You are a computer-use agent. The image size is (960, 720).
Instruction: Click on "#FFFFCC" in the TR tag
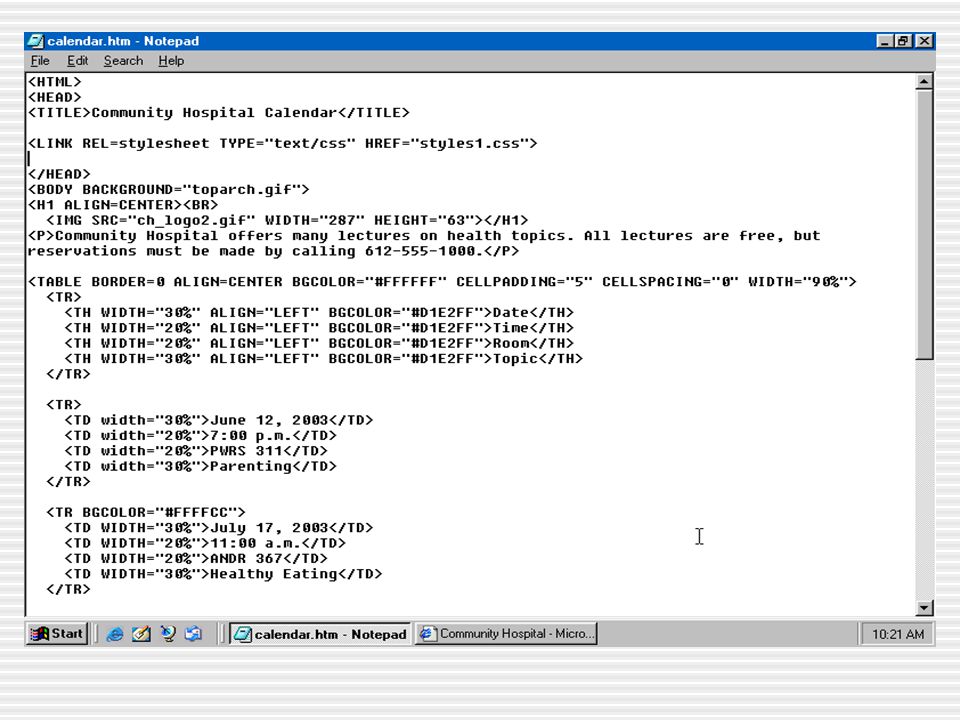pyautogui.click(x=197, y=512)
